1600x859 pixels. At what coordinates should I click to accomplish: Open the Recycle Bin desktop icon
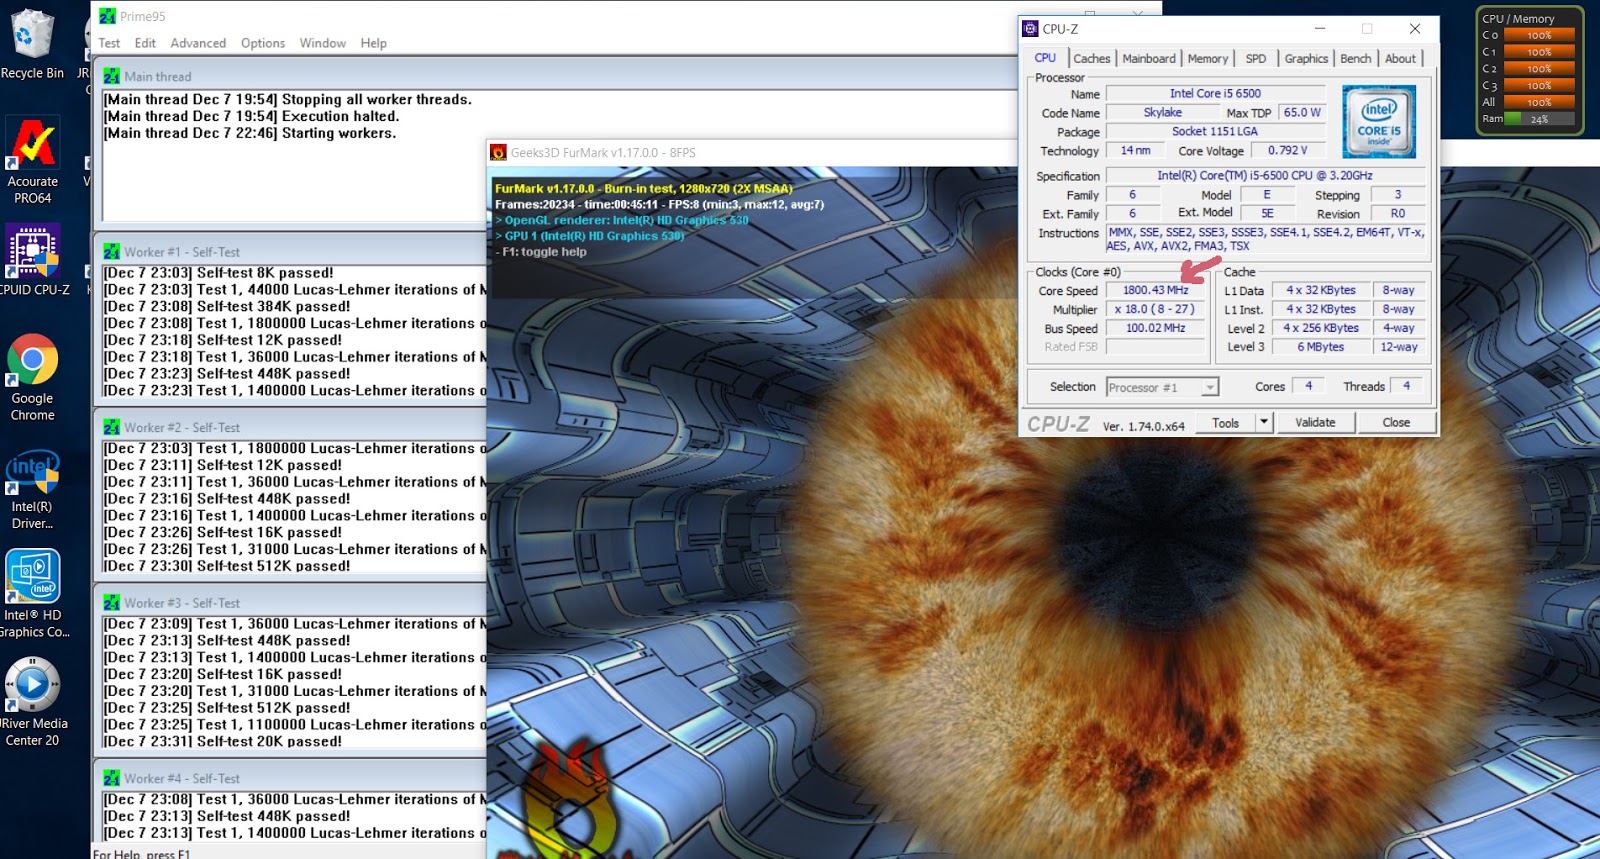click(x=32, y=45)
